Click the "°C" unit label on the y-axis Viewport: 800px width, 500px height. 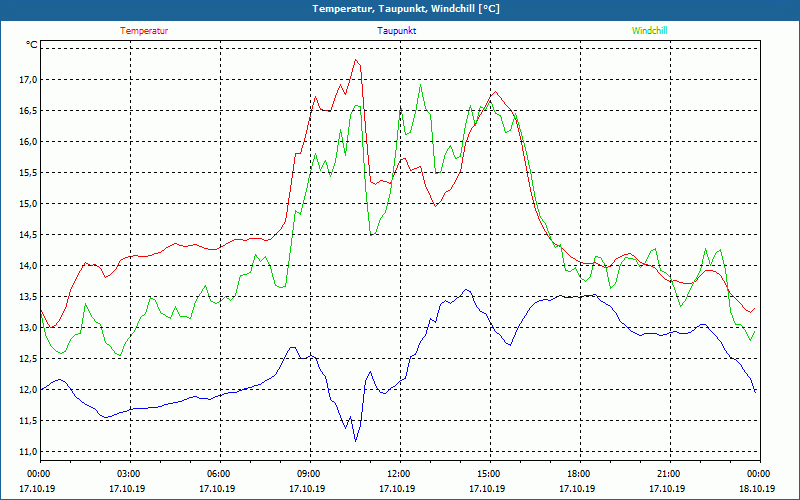point(31,45)
